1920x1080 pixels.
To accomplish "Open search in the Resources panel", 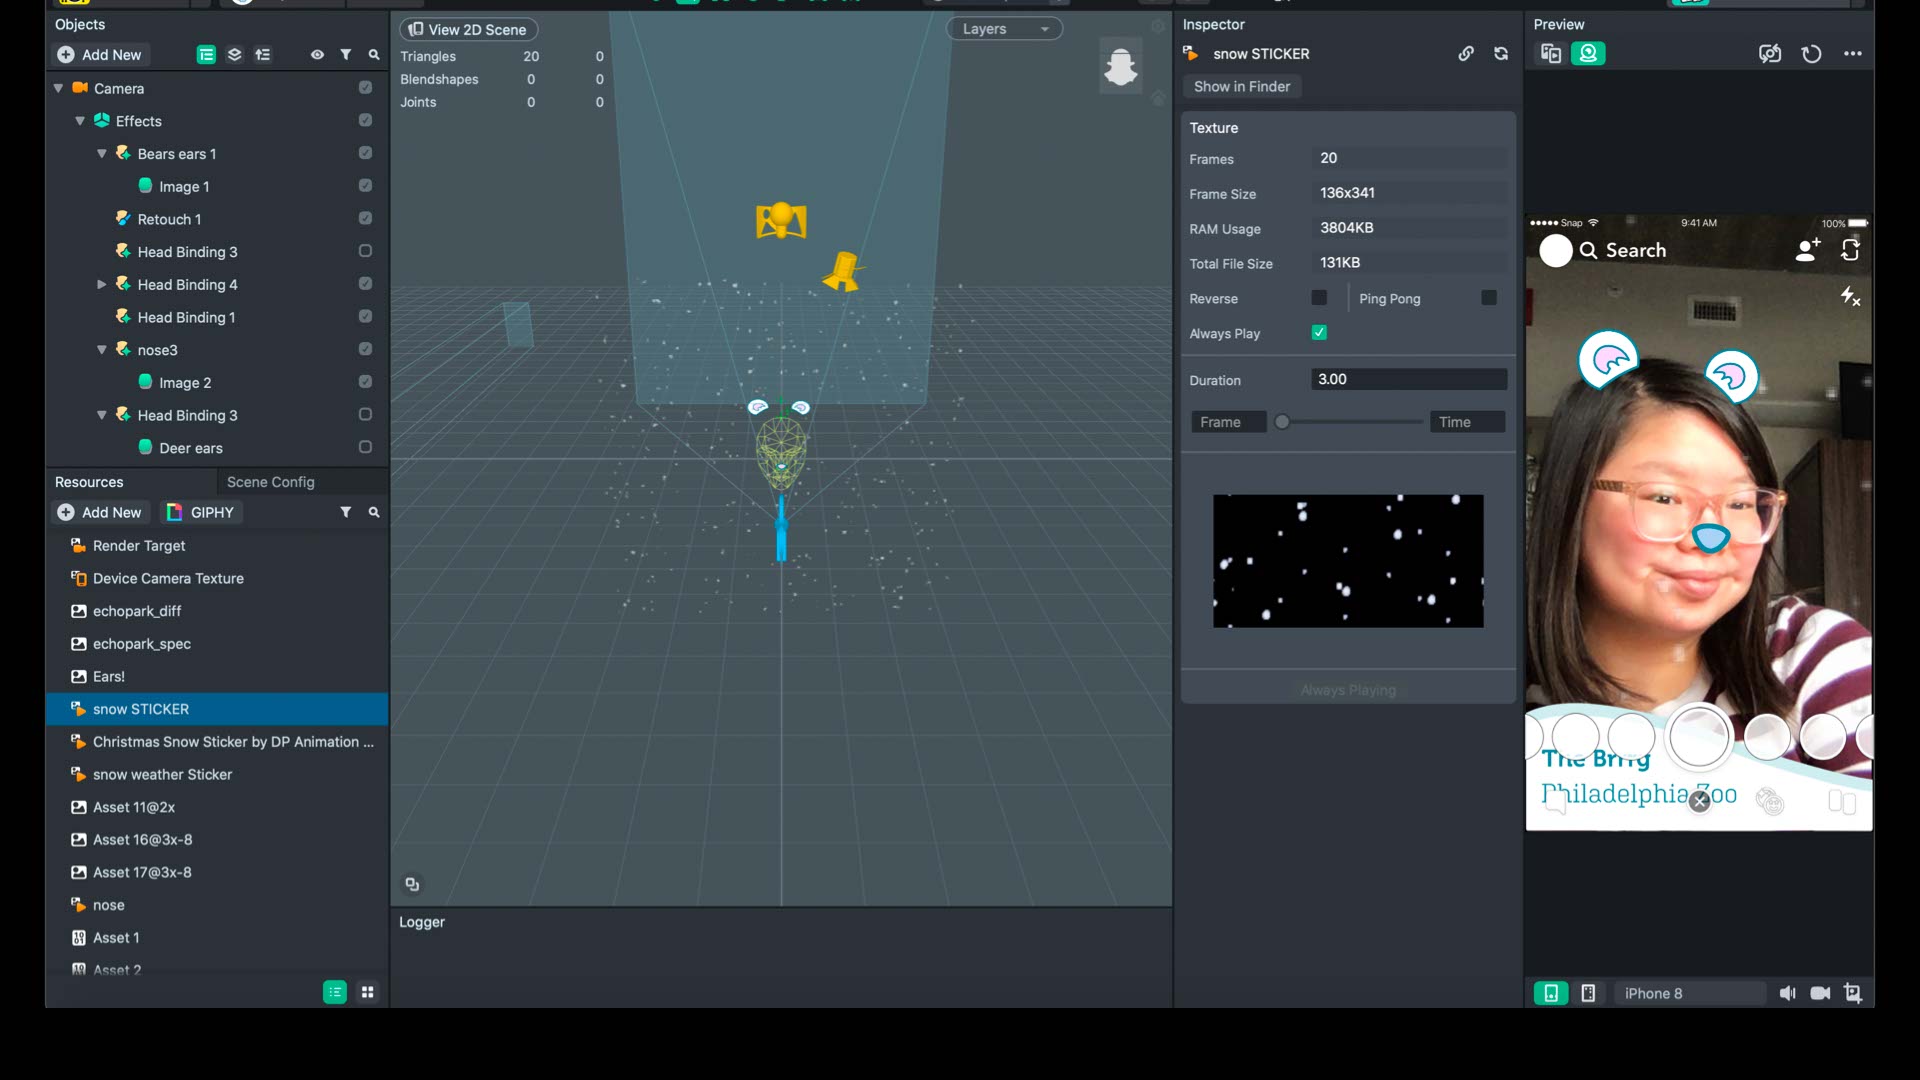I will coord(374,512).
